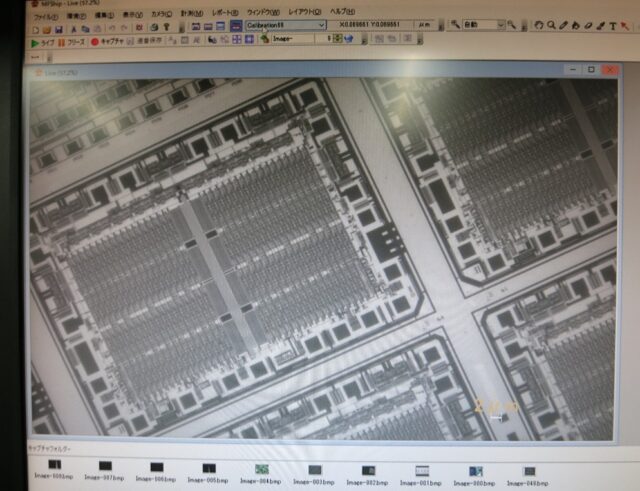Image resolution: width=640 pixels, height=491 pixels.
Task: Click the New file icon
Action: point(36,30)
